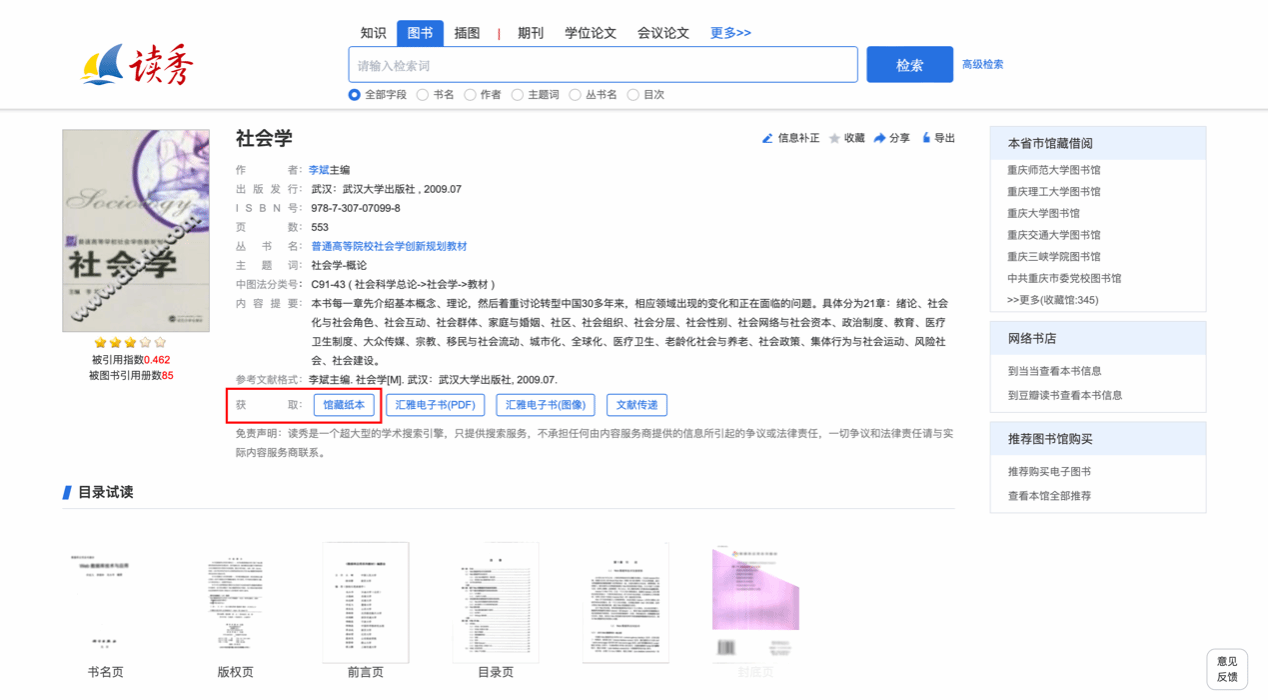Screen dimensions: 1268x700
Task: Click the 读秀 sailboat logo
Action: 137,64
